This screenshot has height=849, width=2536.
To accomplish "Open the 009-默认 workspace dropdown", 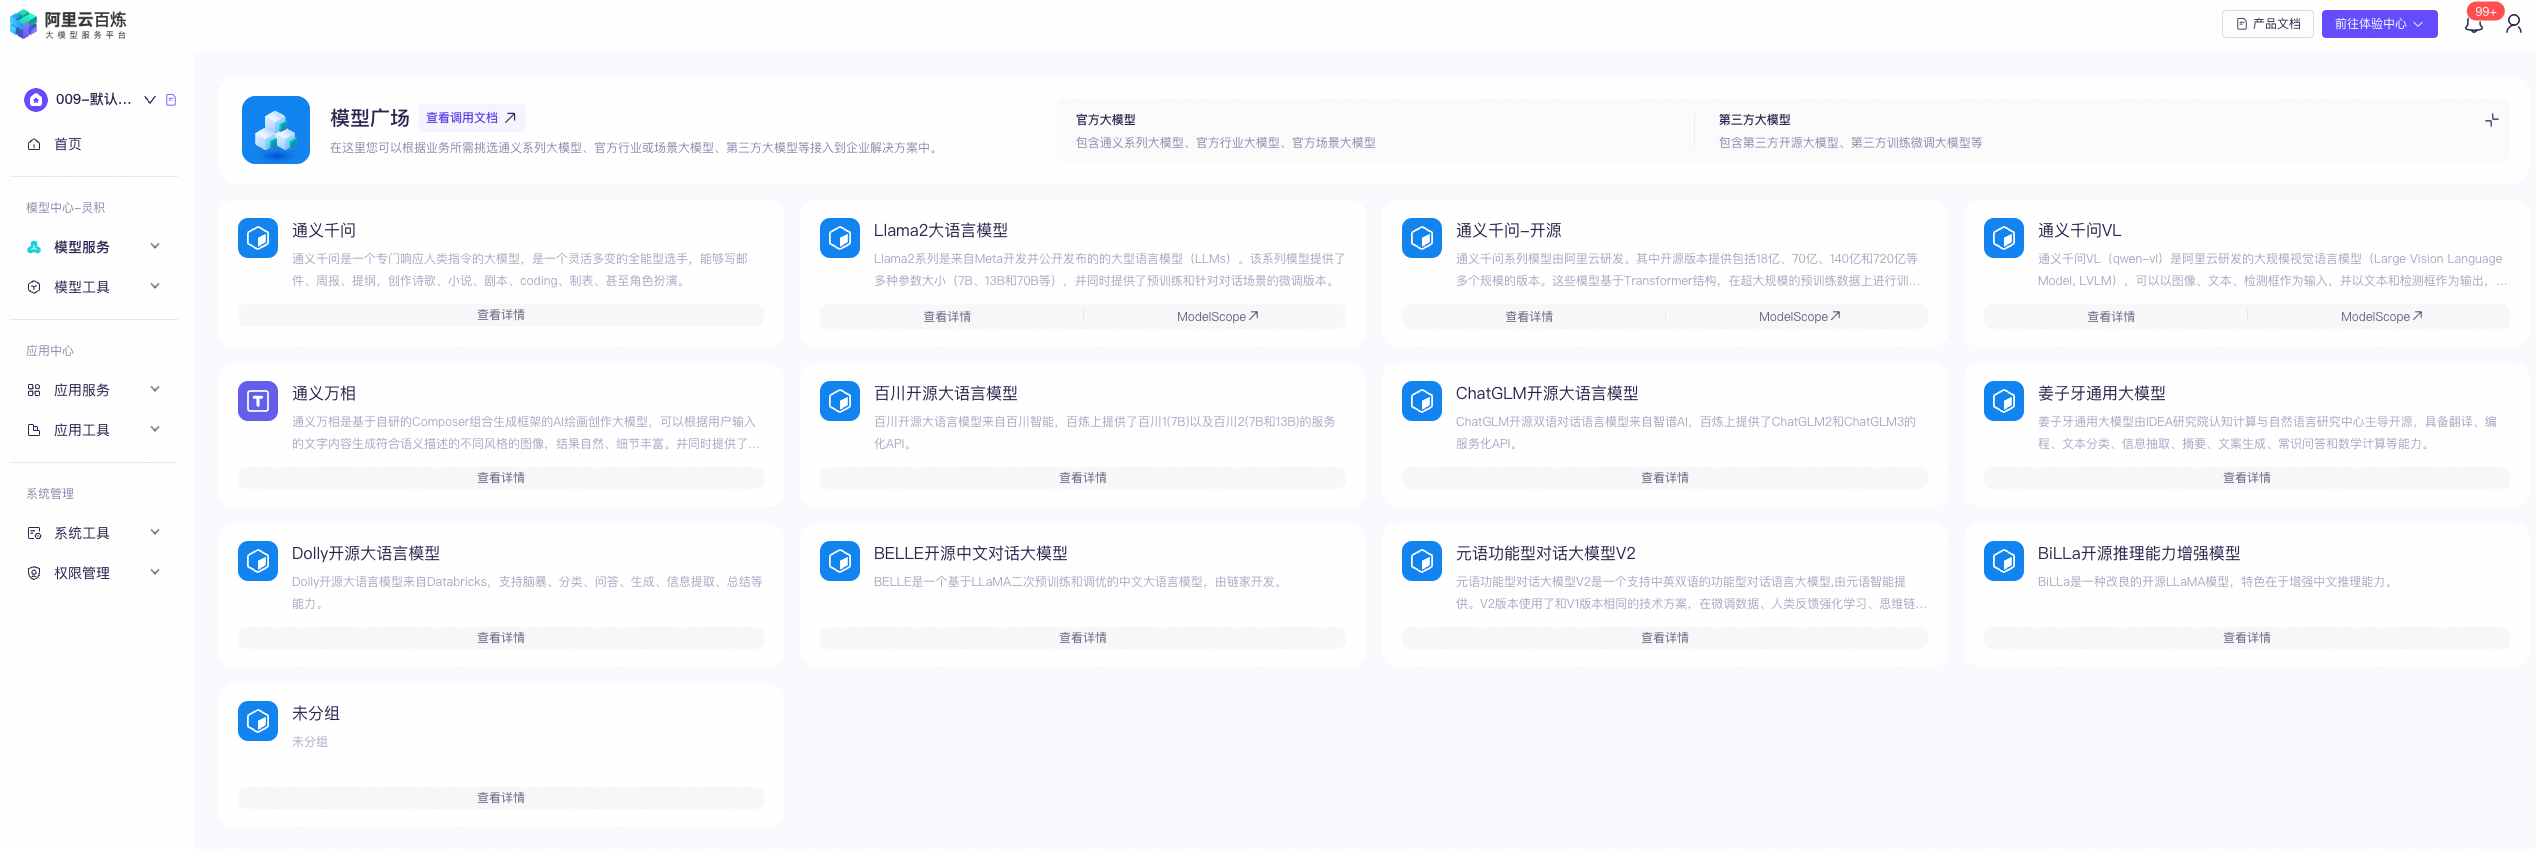I will (150, 100).
